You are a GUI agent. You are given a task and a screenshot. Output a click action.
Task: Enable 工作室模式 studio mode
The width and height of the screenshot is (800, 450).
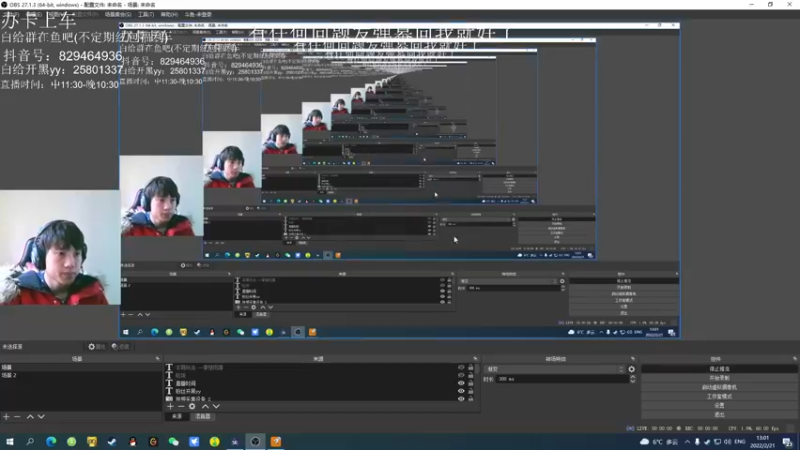(x=719, y=396)
